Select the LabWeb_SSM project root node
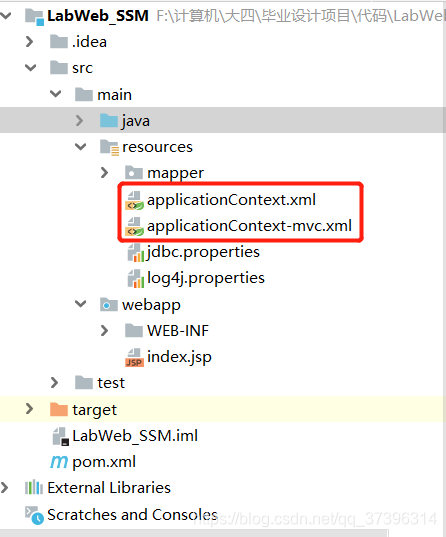This screenshot has height=537, width=446. click(x=98, y=16)
